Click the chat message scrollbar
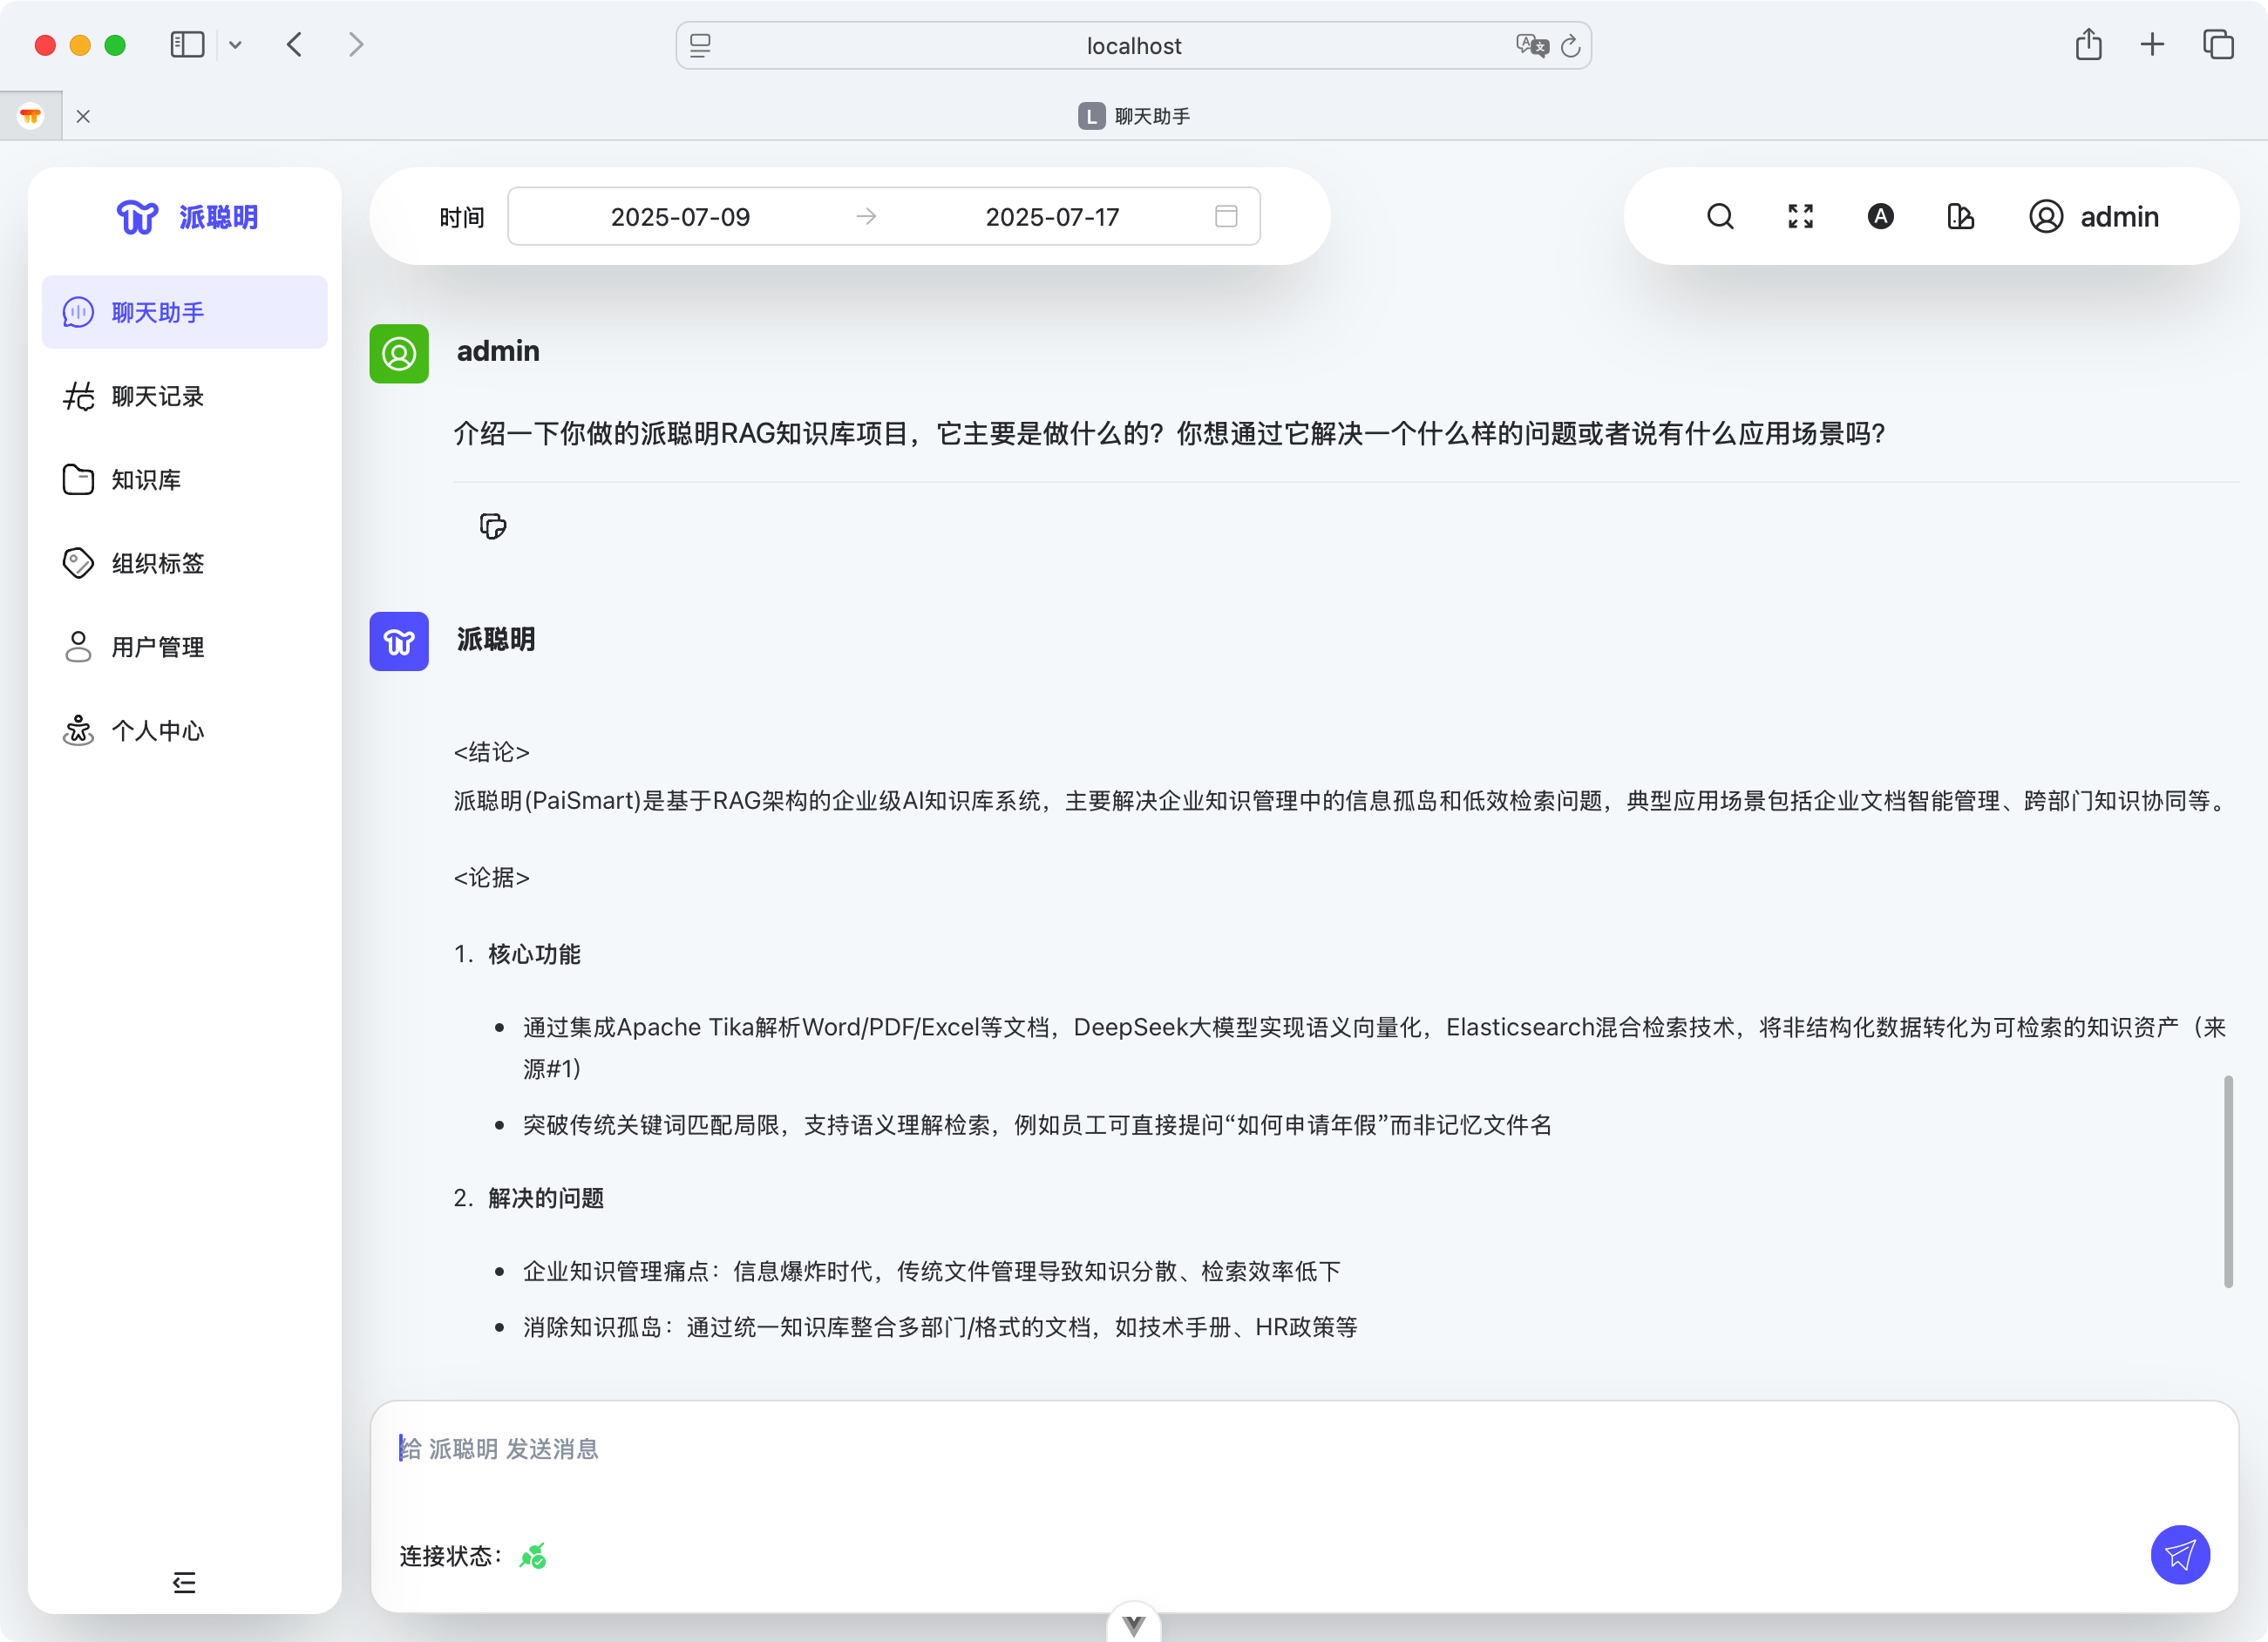 pyautogui.click(x=2228, y=1180)
